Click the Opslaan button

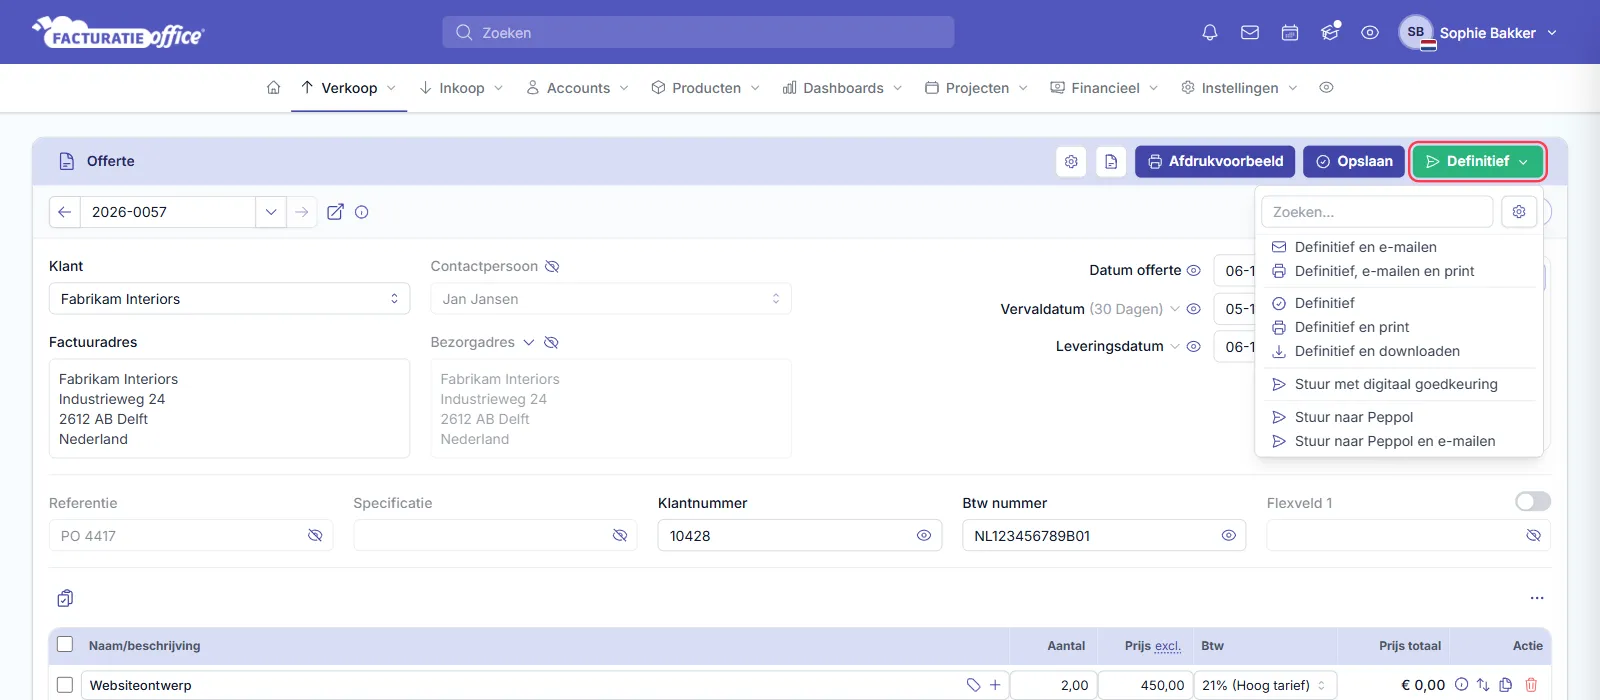(x=1354, y=161)
